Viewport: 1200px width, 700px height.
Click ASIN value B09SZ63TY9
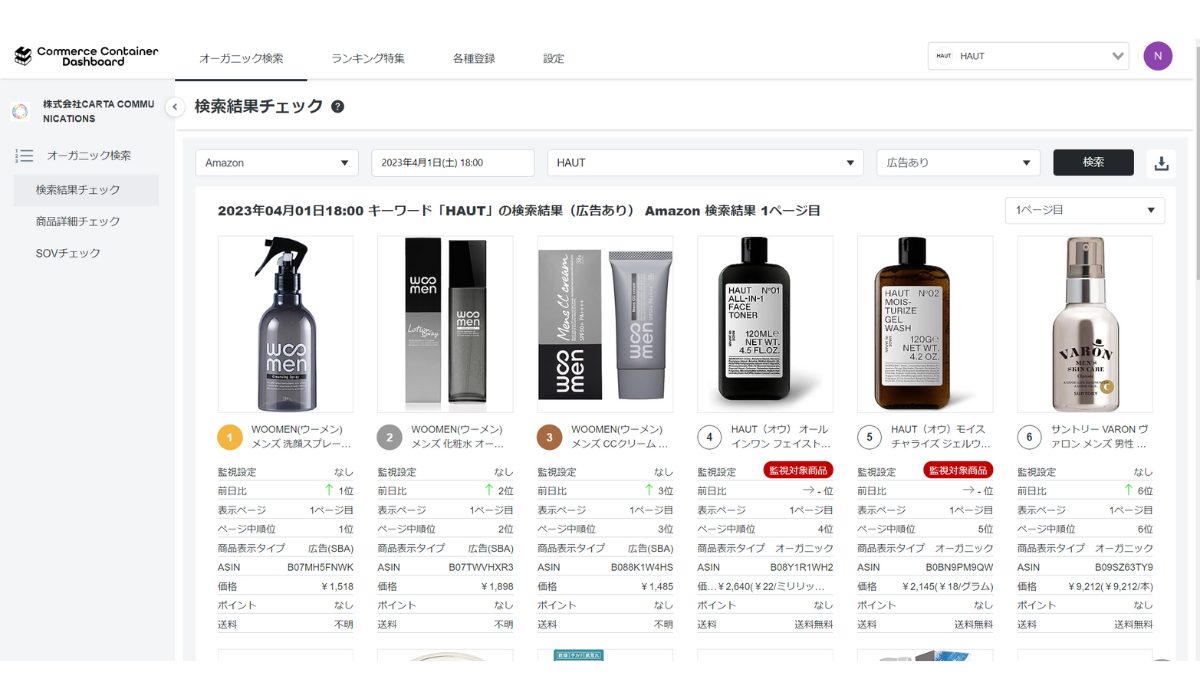point(1122,567)
